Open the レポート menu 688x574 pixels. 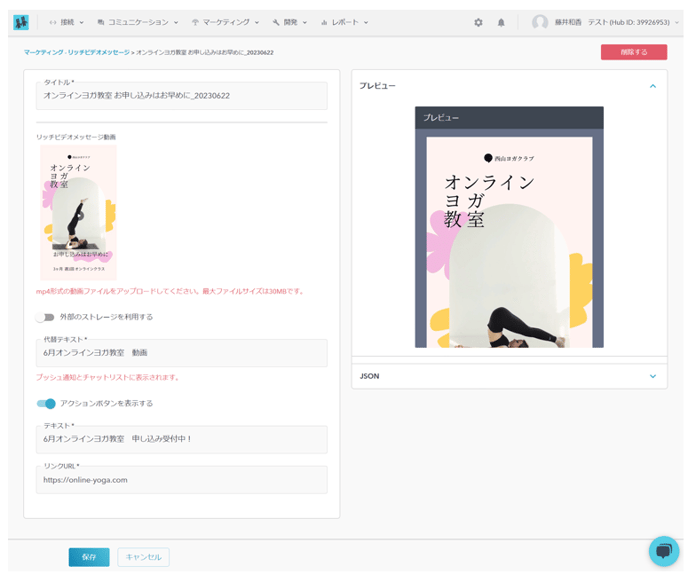344,22
